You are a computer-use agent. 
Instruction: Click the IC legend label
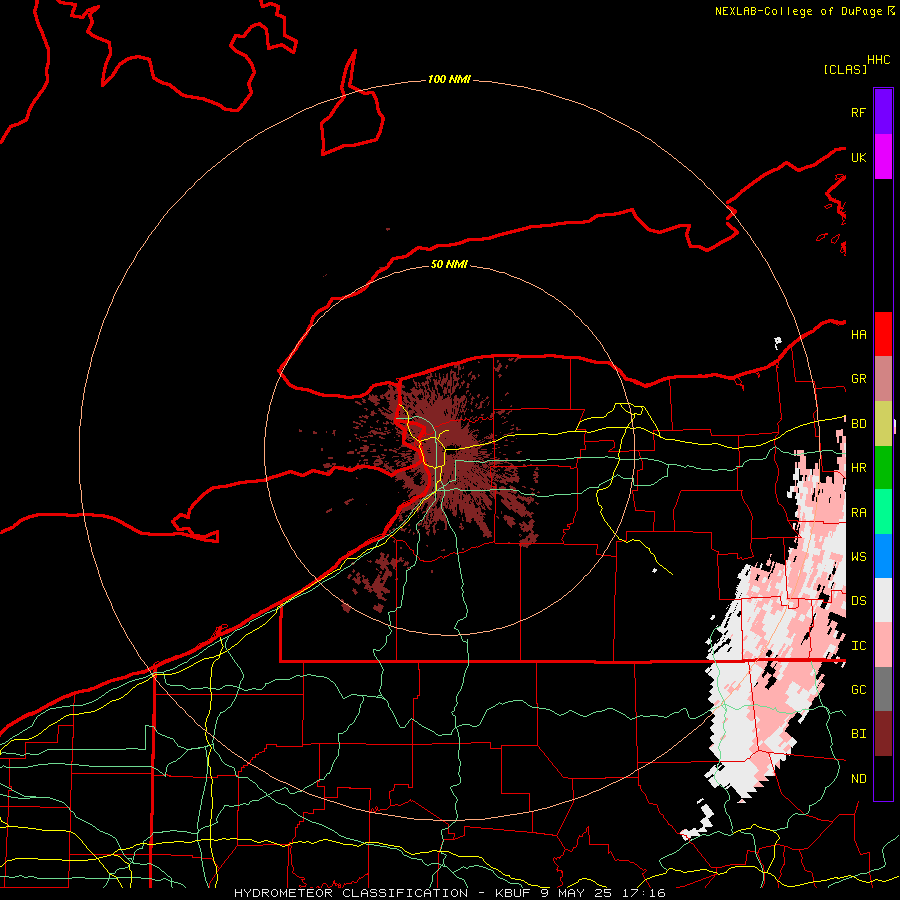point(858,646)
